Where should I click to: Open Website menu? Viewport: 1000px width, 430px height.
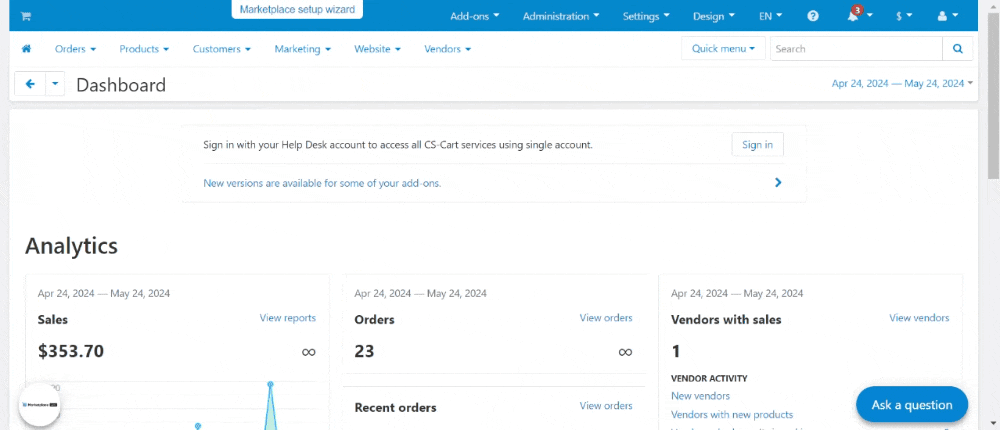pyautogui.click(x=377, y=48)
